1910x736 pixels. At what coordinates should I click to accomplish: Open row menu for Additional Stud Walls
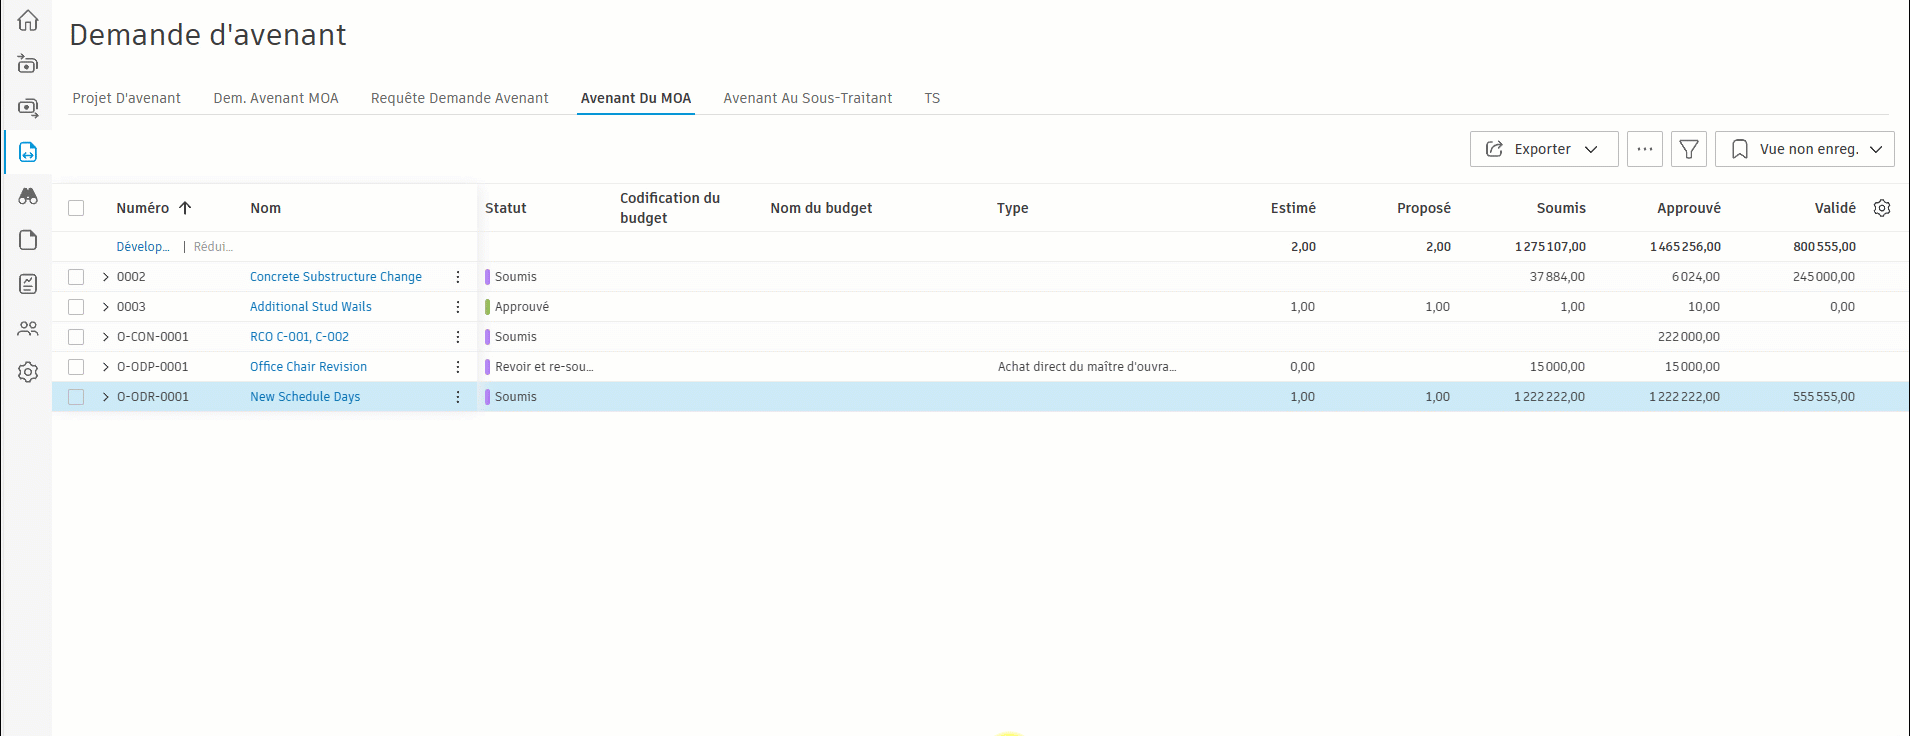(458, 307)
